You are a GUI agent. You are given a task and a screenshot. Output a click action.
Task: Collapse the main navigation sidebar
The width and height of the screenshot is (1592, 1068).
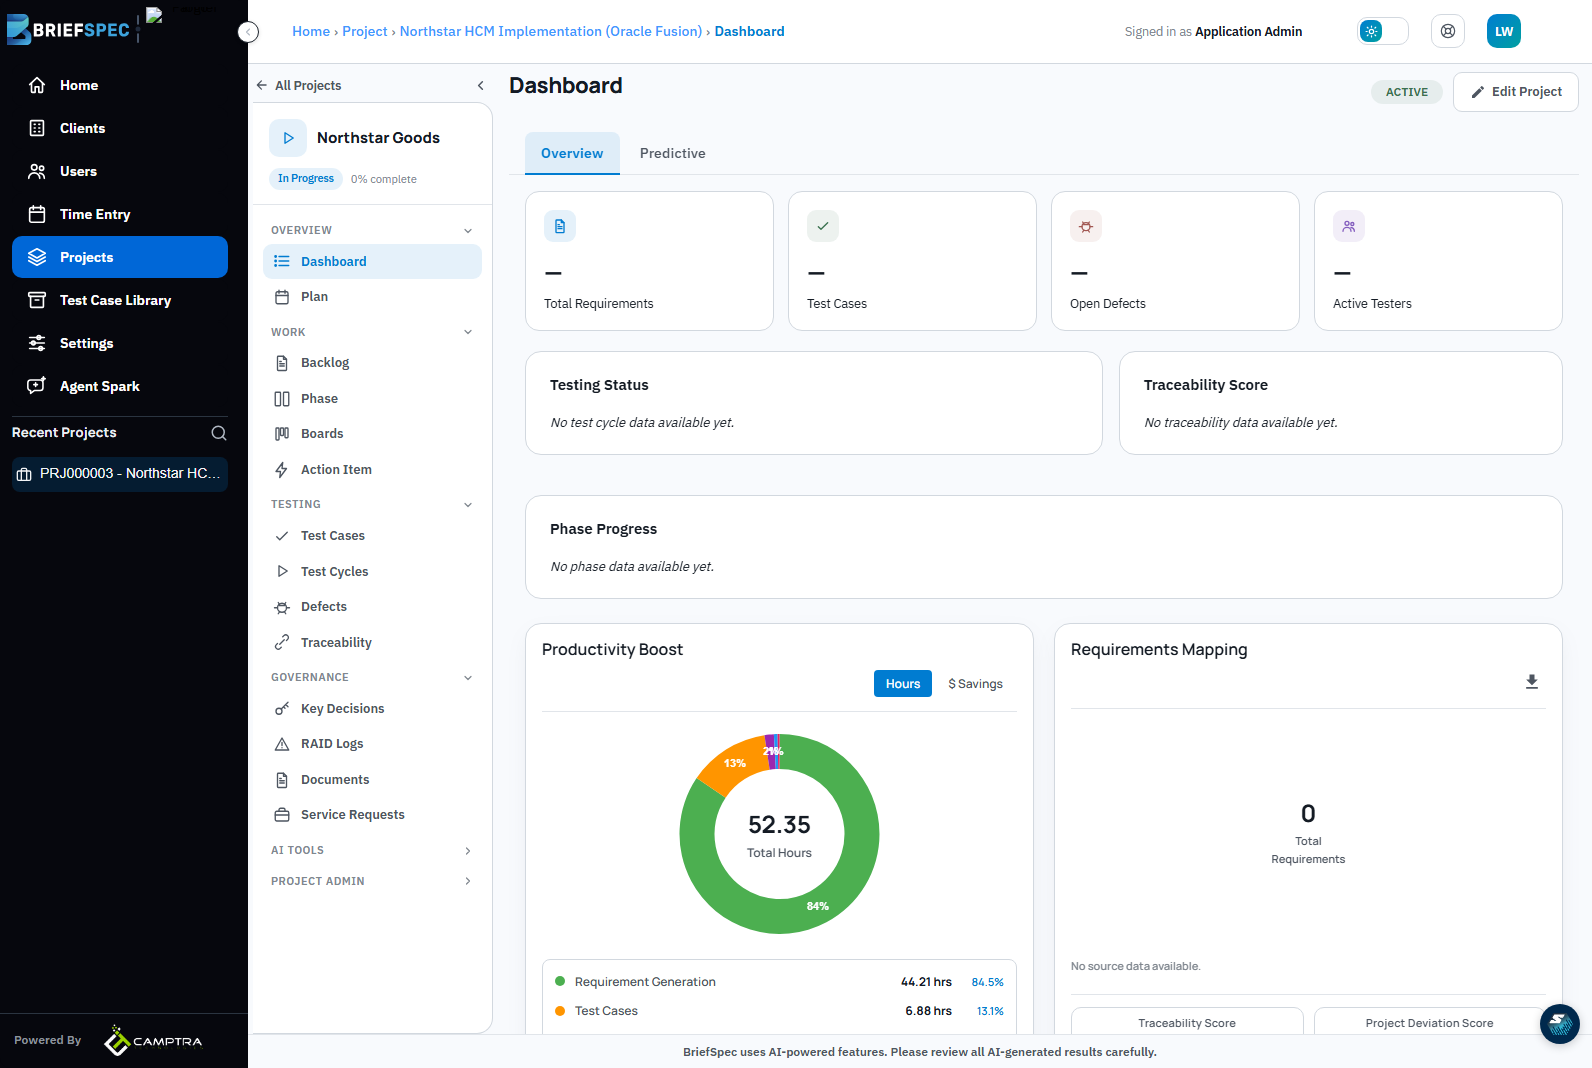pyautogui.click(x=249, y=32)
